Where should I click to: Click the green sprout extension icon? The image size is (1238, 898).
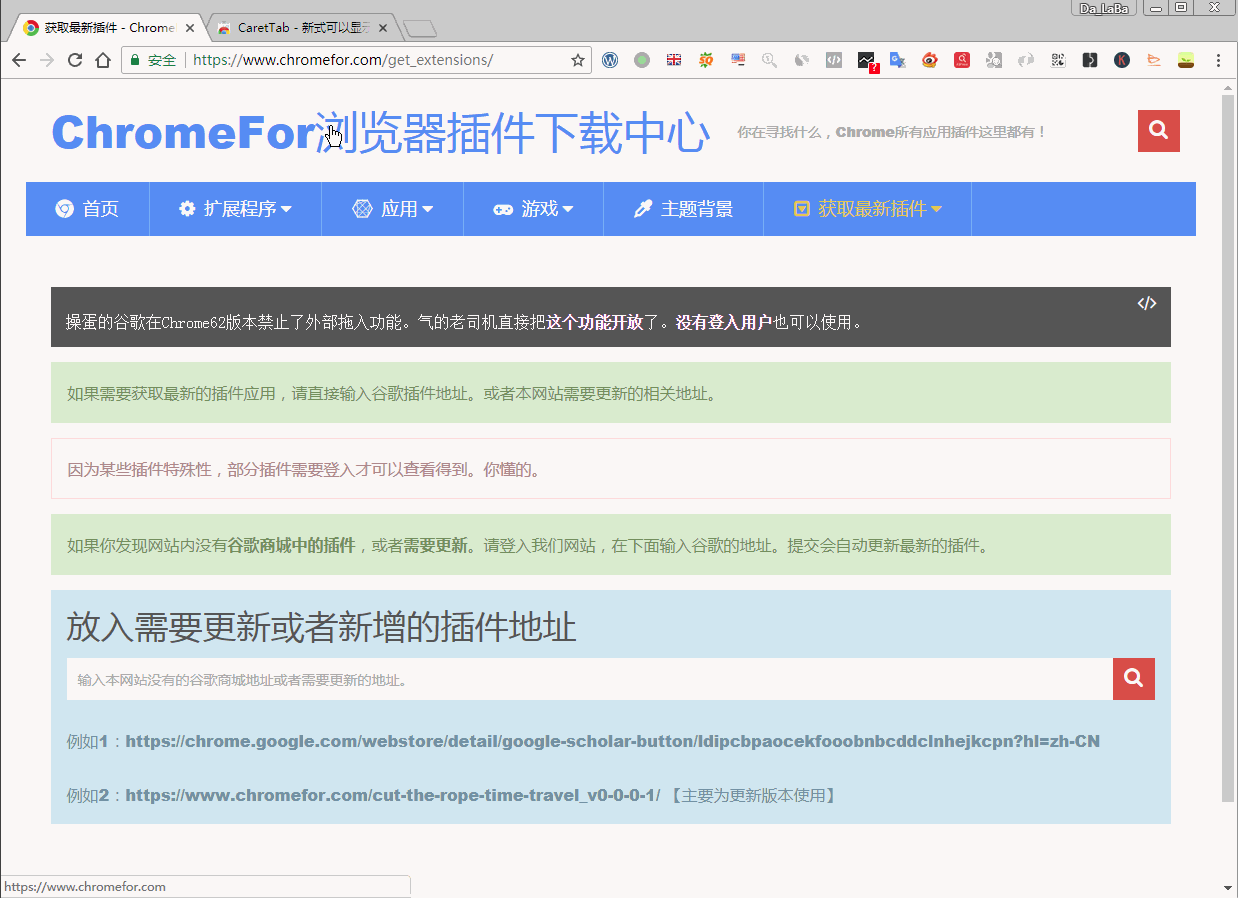[1186, 60]
